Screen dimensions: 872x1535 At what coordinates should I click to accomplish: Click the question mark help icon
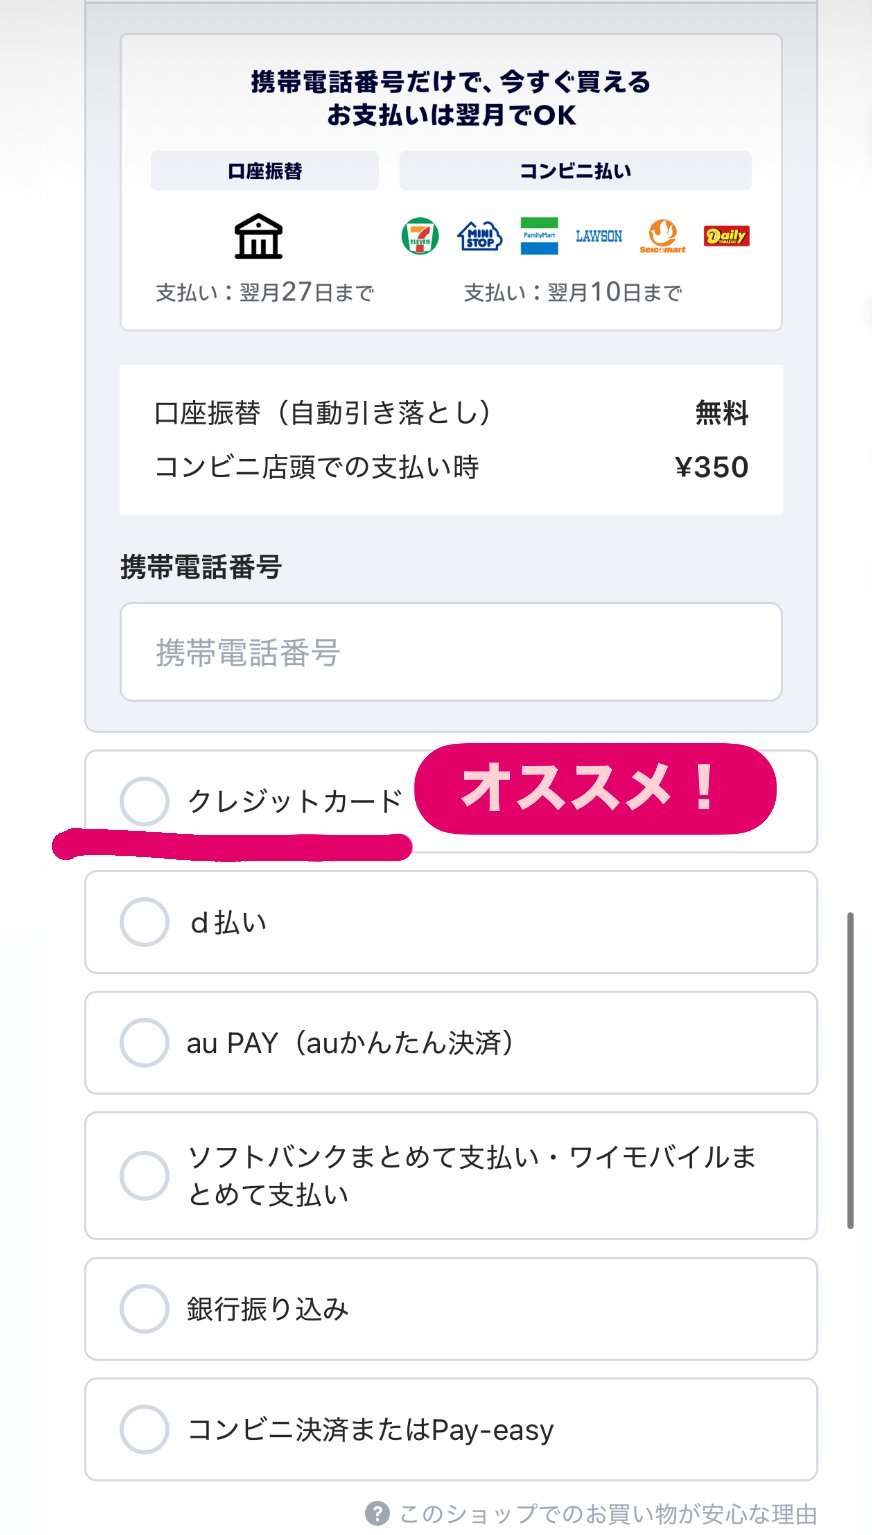click(x=377, y=1513)
